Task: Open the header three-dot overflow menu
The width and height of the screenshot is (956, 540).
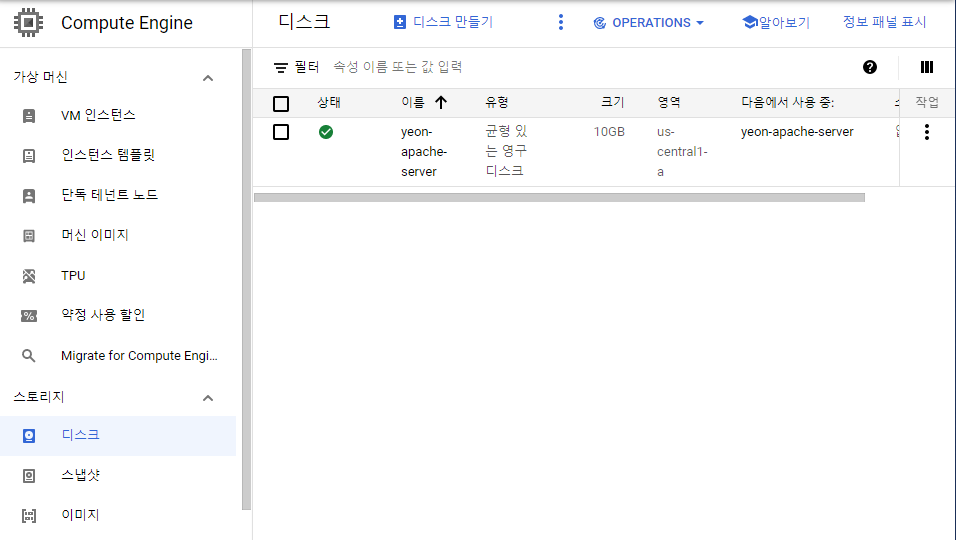Action: pos(561,23)
